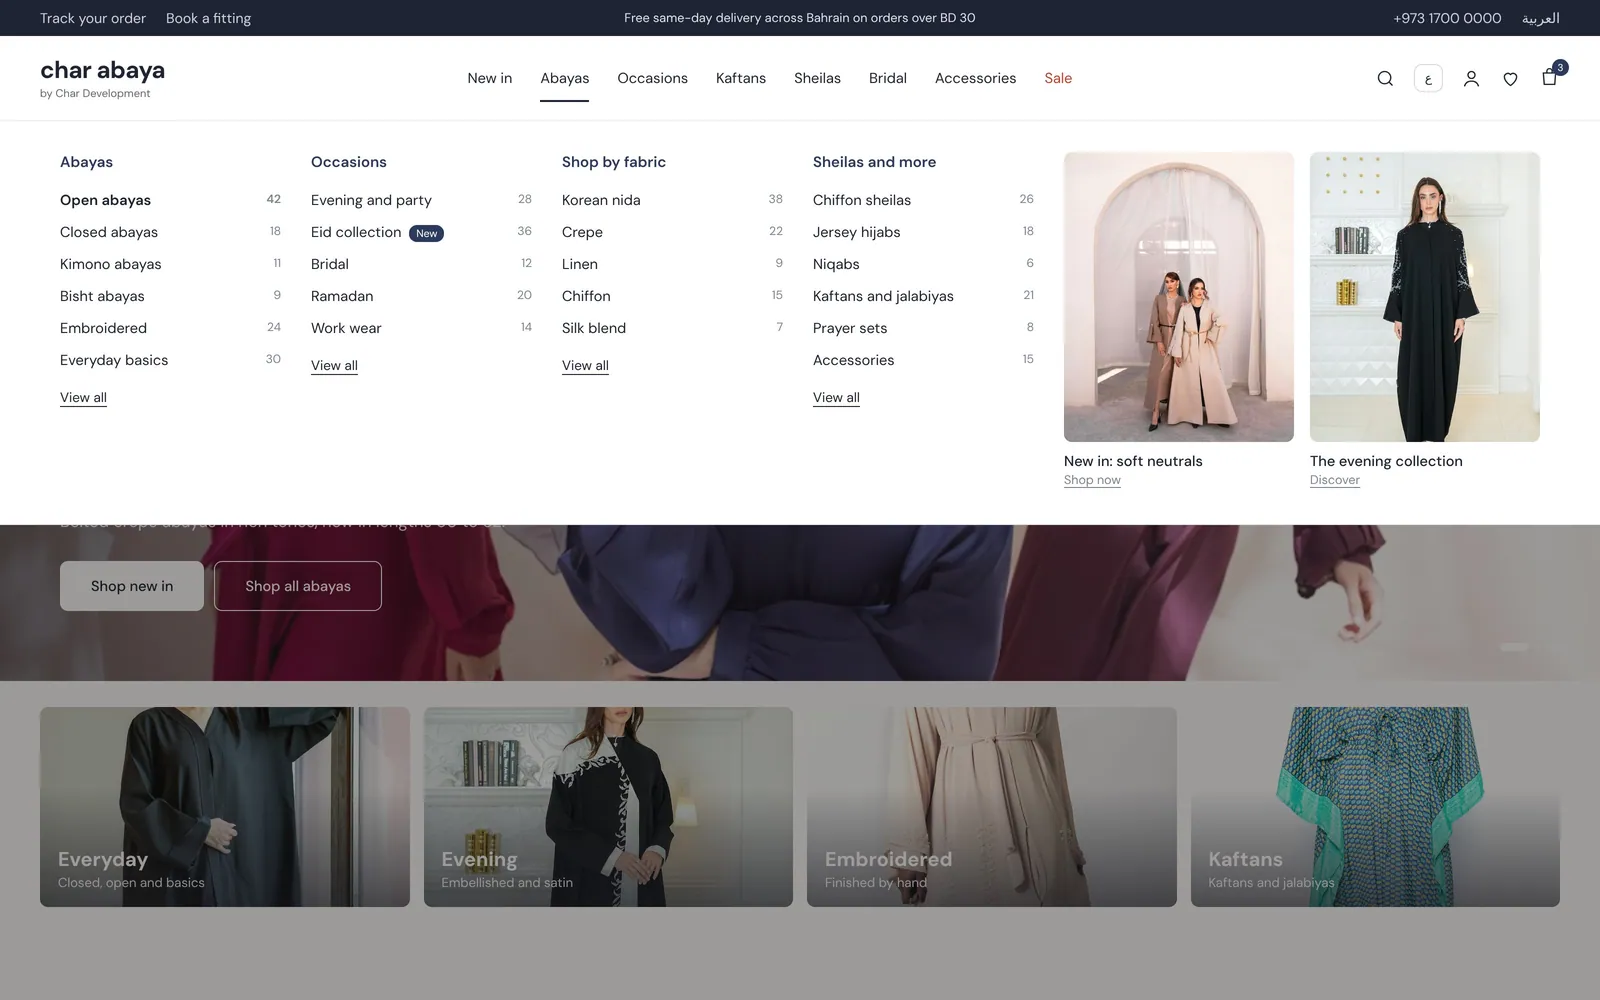Choose Ramadan occasion link
Viewport: 1600px width, 1000px height.
click(421, 296)
